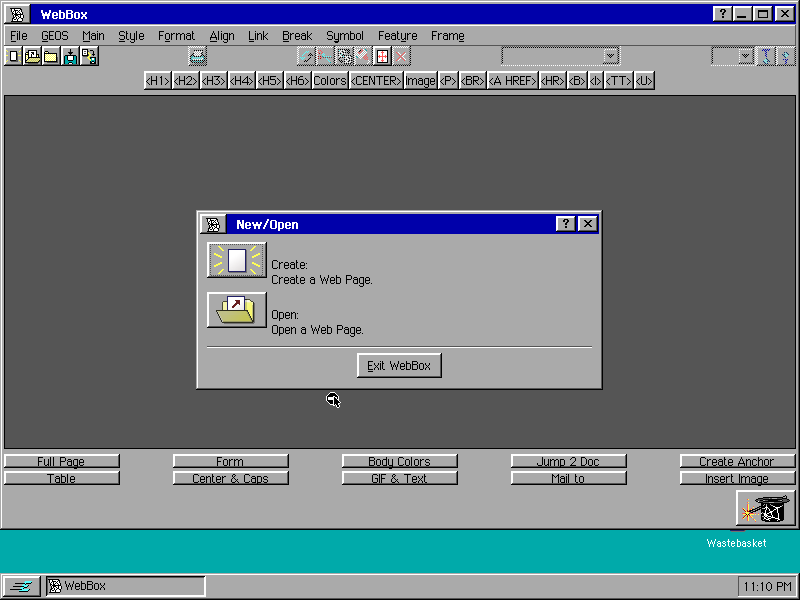Click the wizard hat icon above Wastebasket
This screenshot has height=600, width=800.
point(765,508)
